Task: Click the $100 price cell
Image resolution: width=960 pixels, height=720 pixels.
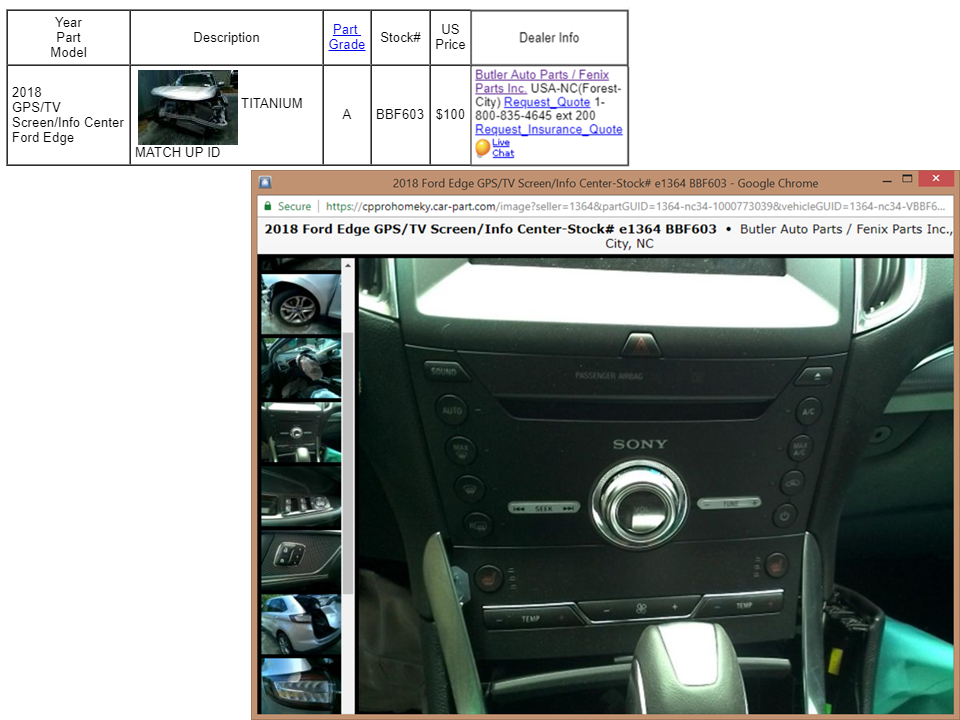Action: [x=450, y=114]
